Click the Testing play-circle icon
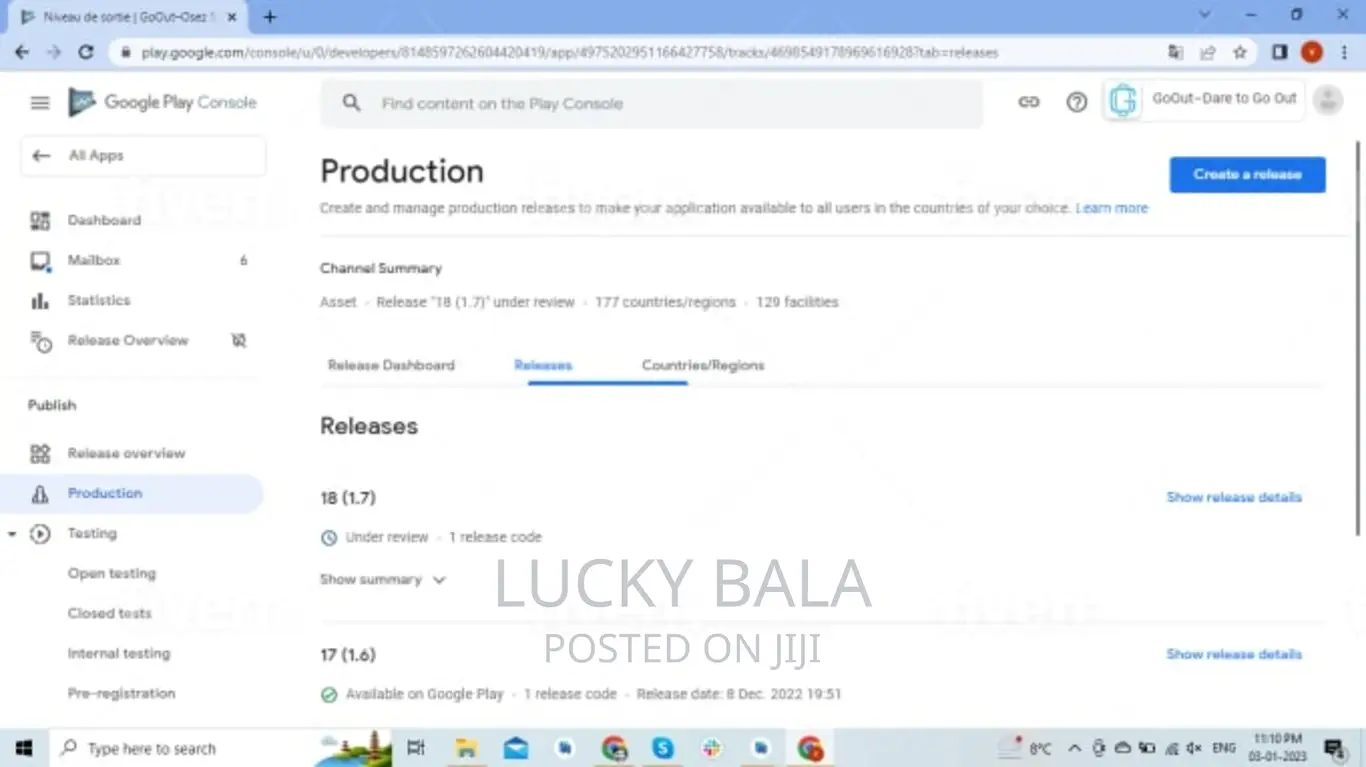 point(40,534)
